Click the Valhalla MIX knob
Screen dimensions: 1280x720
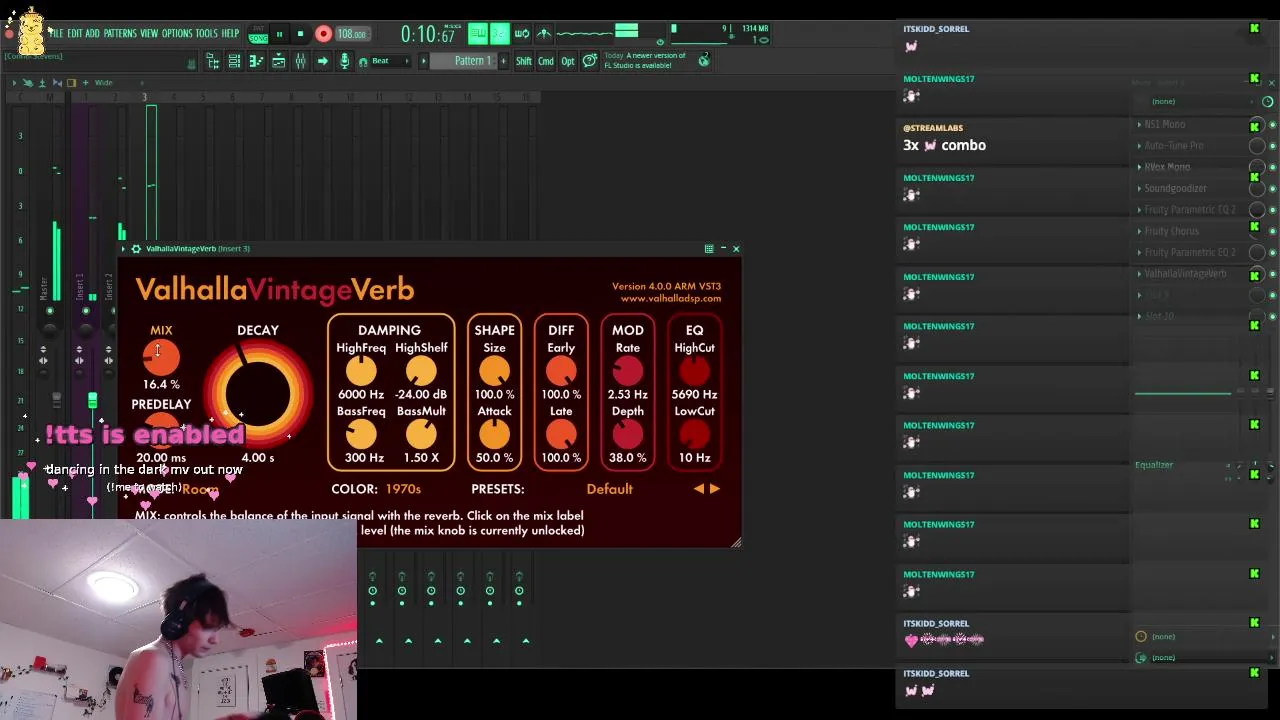tap(161, 357)
